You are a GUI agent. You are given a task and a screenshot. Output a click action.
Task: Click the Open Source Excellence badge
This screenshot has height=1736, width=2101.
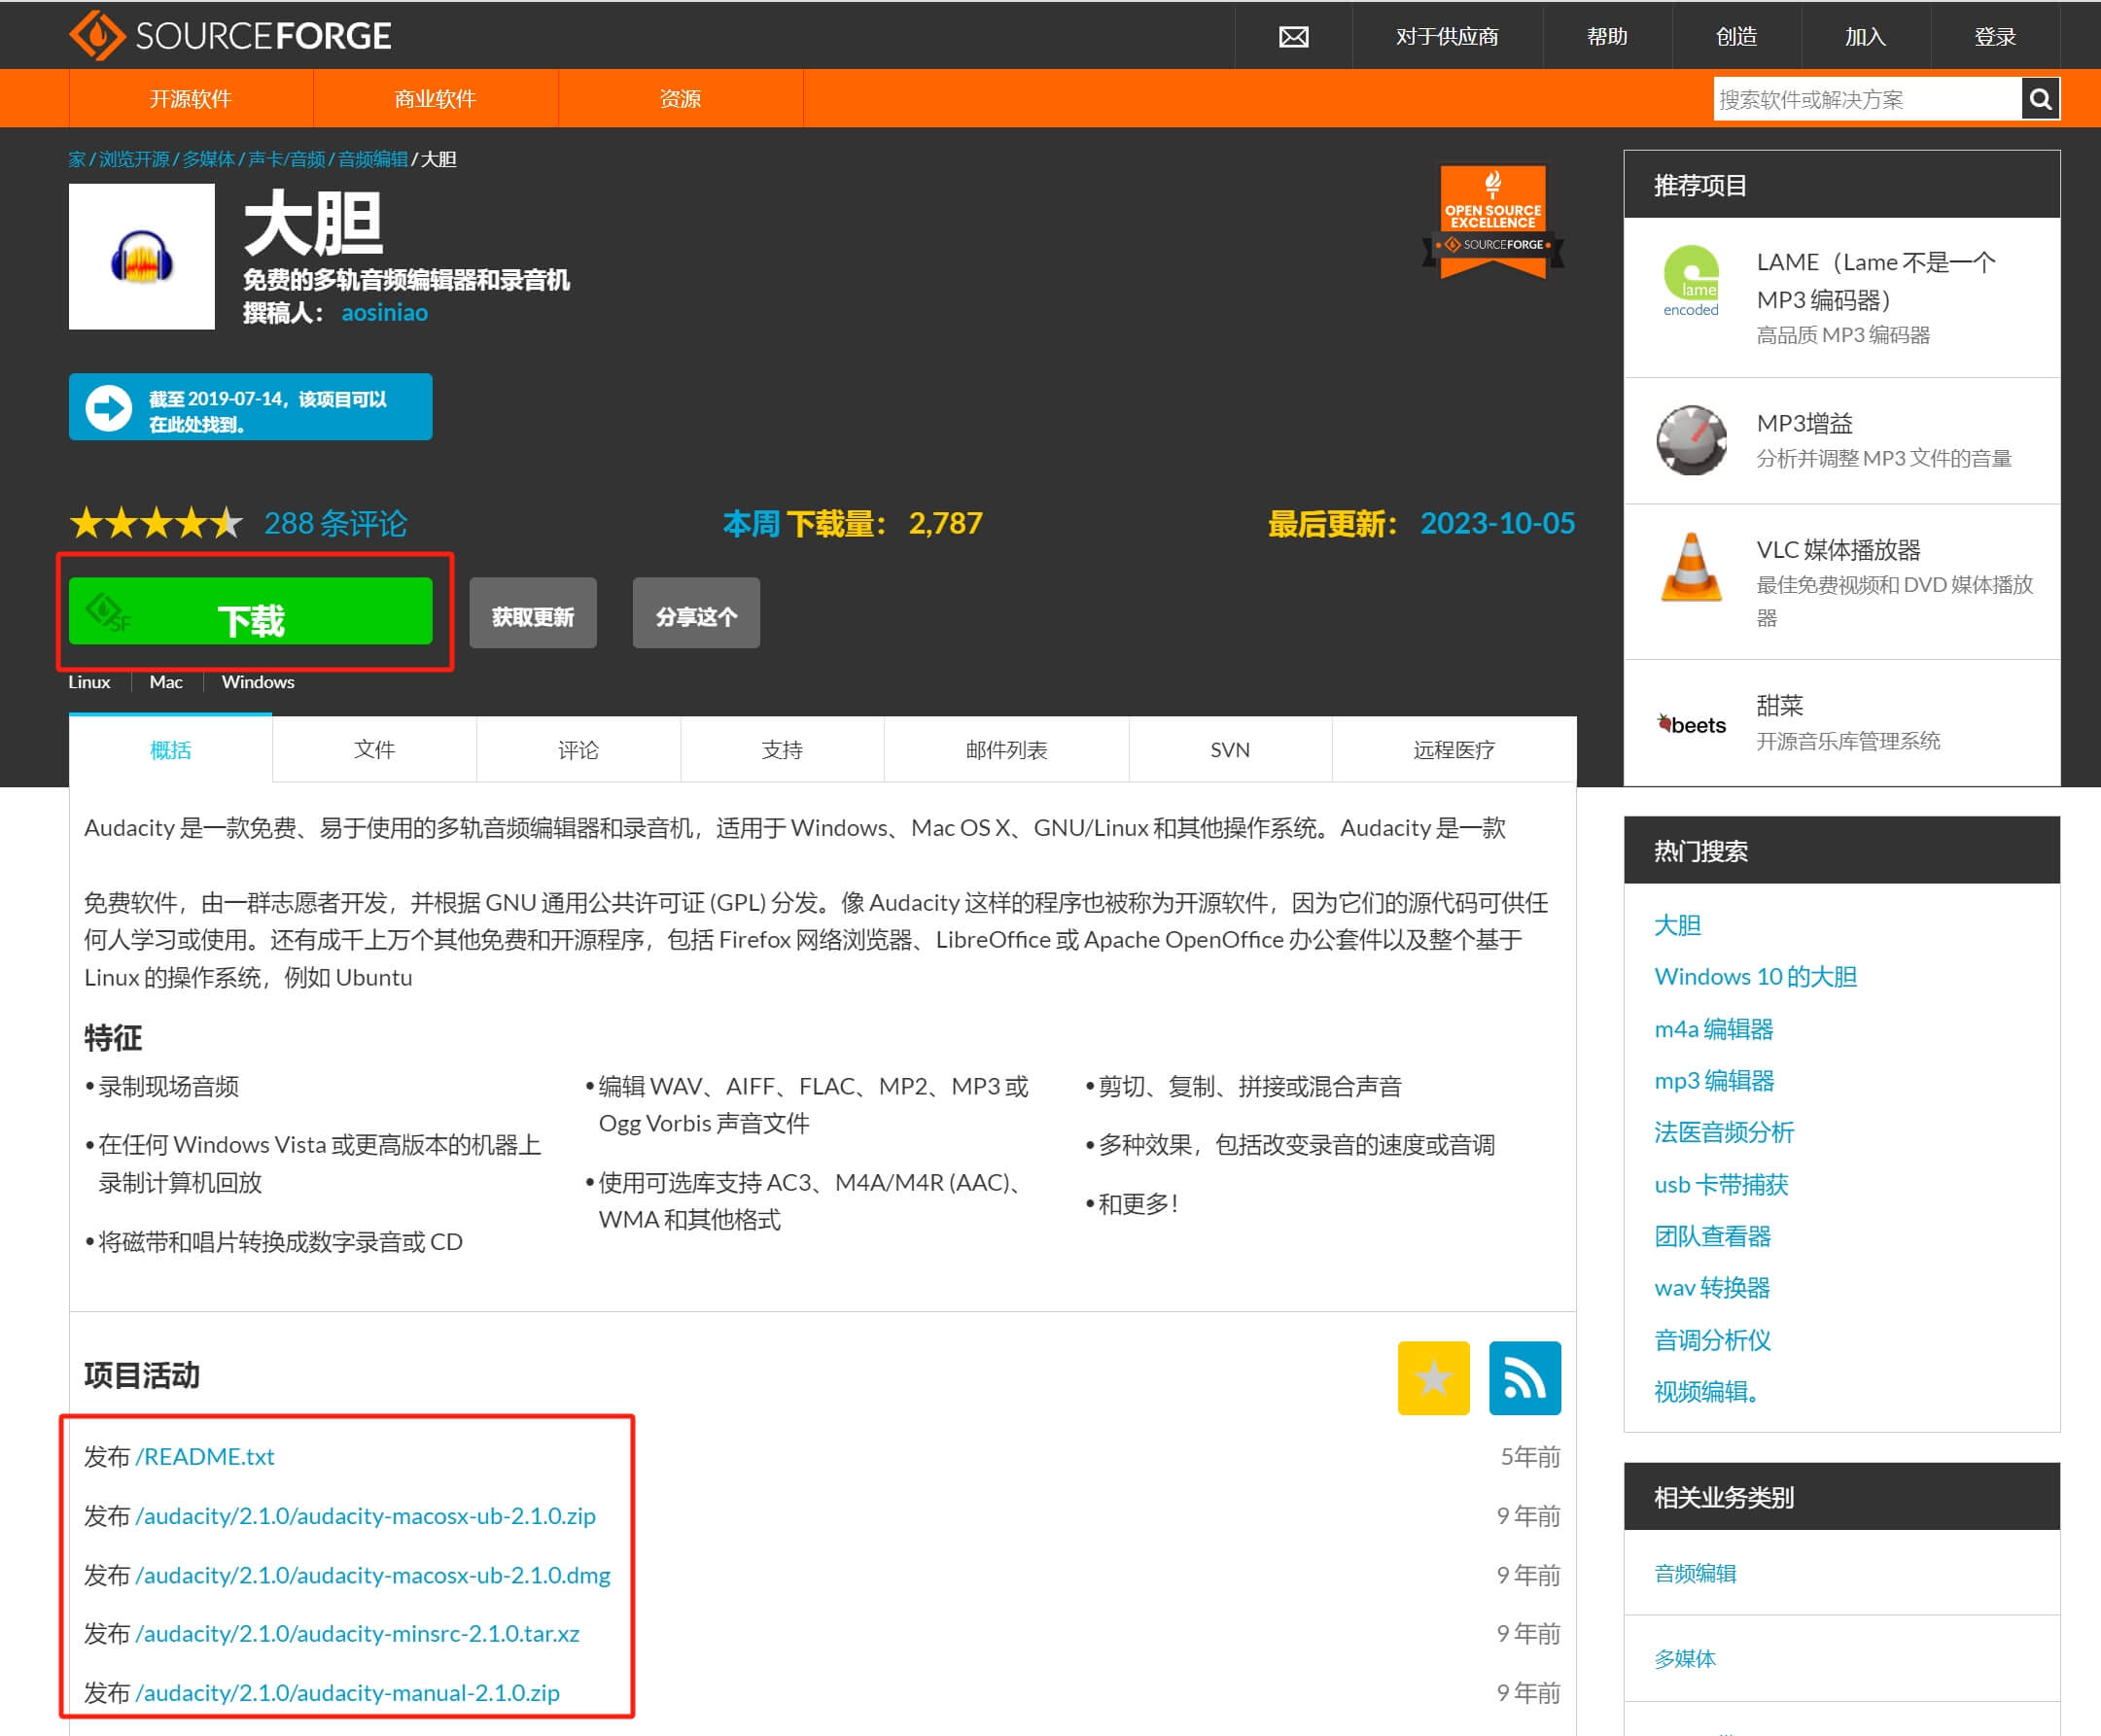click(1493, 222)
